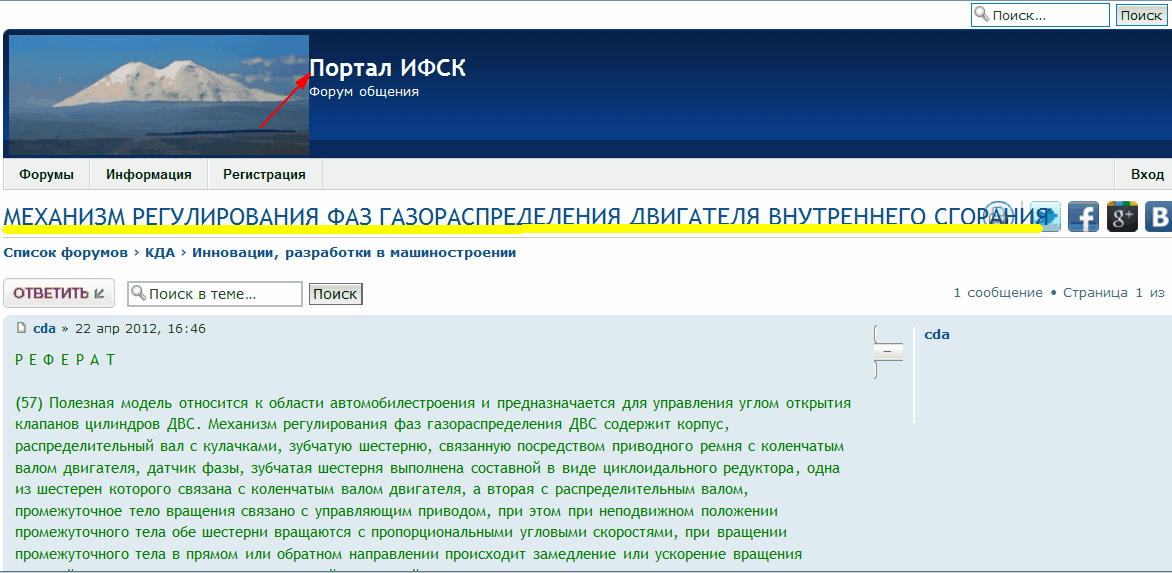Open 'Список форумов' breadcrumb link
1172x573 pixels.
(65, 252)
